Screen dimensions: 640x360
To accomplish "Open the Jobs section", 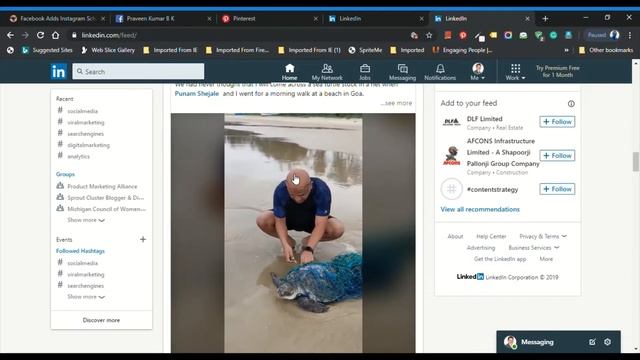I will point(365,72).
